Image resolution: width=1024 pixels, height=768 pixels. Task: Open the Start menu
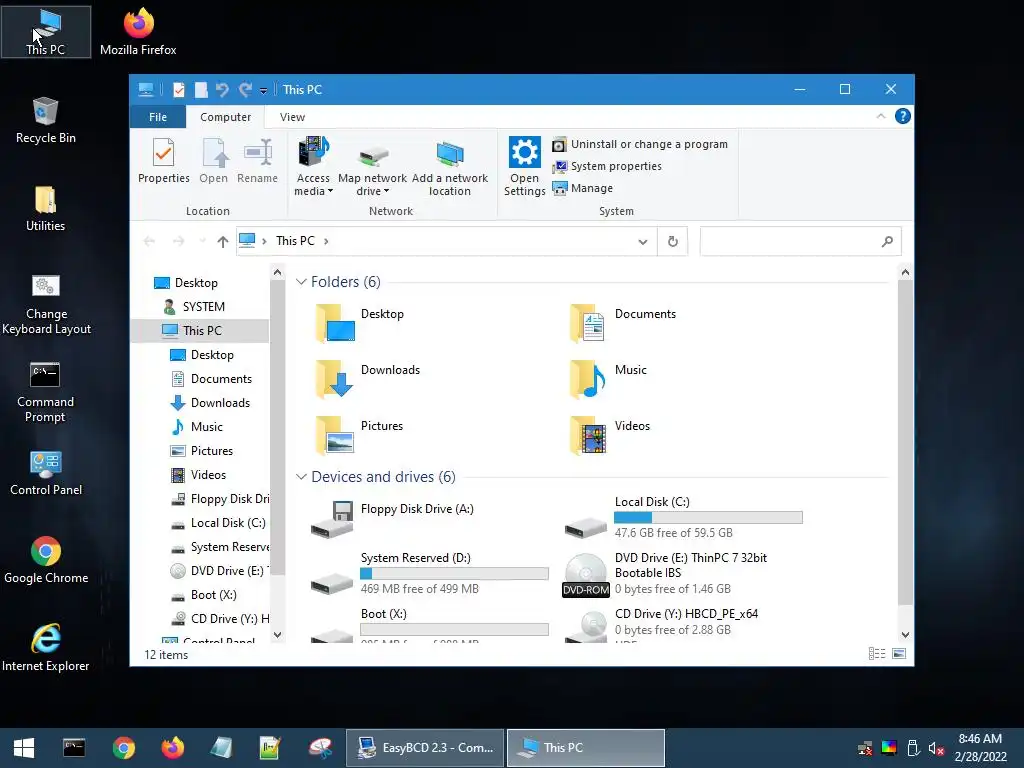tap(24, 748)
